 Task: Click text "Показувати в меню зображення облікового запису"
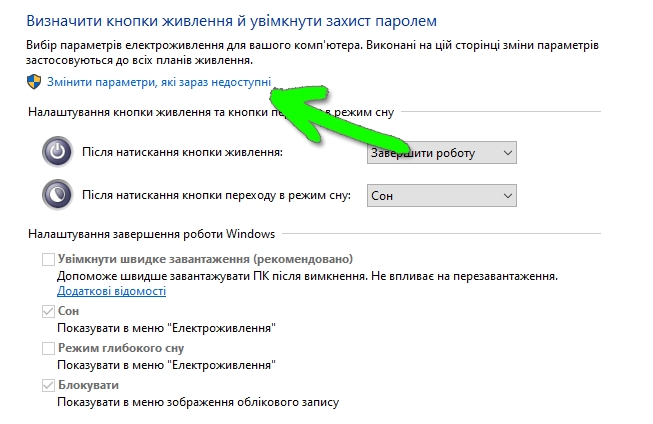(x=198, y=402)
